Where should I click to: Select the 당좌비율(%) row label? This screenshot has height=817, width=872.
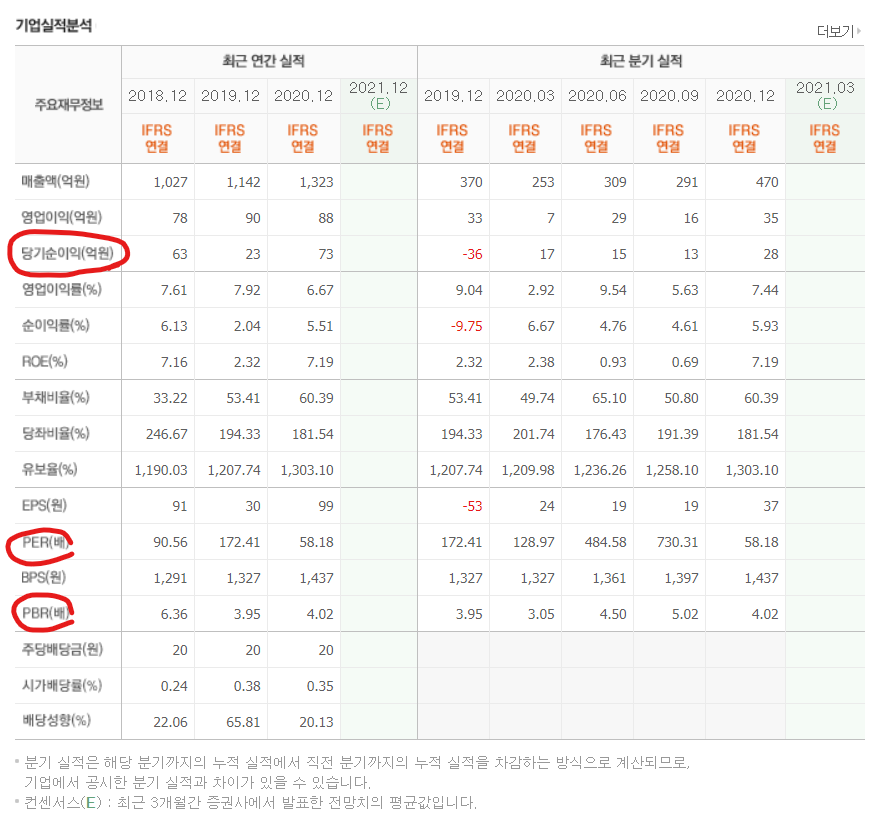[55, 433]
